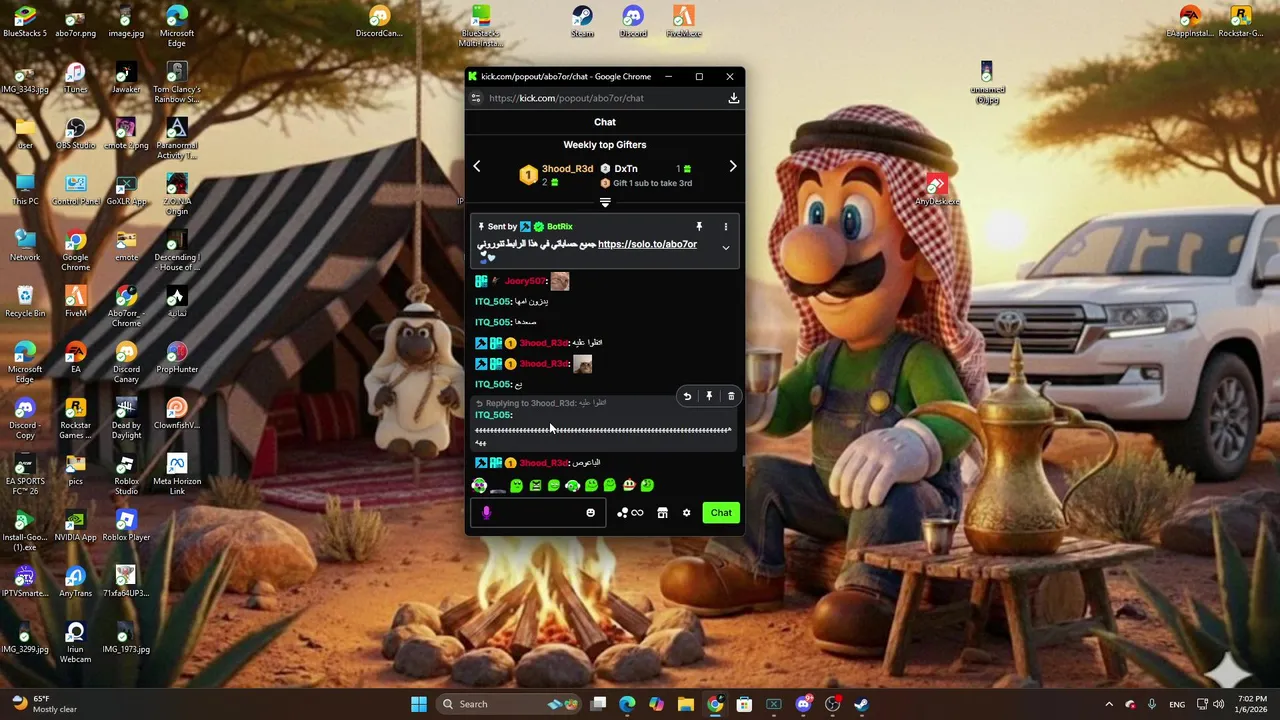
Task: Open AnyDesk.exe desktop icon
Action: pos(936,190)
